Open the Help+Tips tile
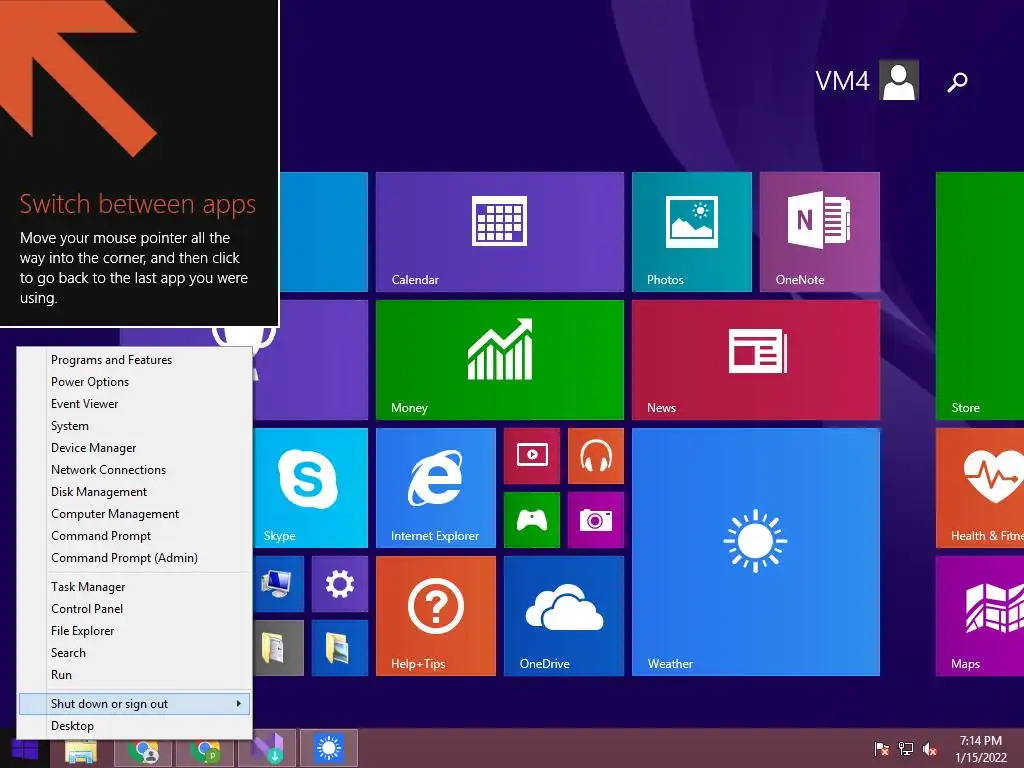This screenshot has height=768, width=1024. [x=436, y=616]
